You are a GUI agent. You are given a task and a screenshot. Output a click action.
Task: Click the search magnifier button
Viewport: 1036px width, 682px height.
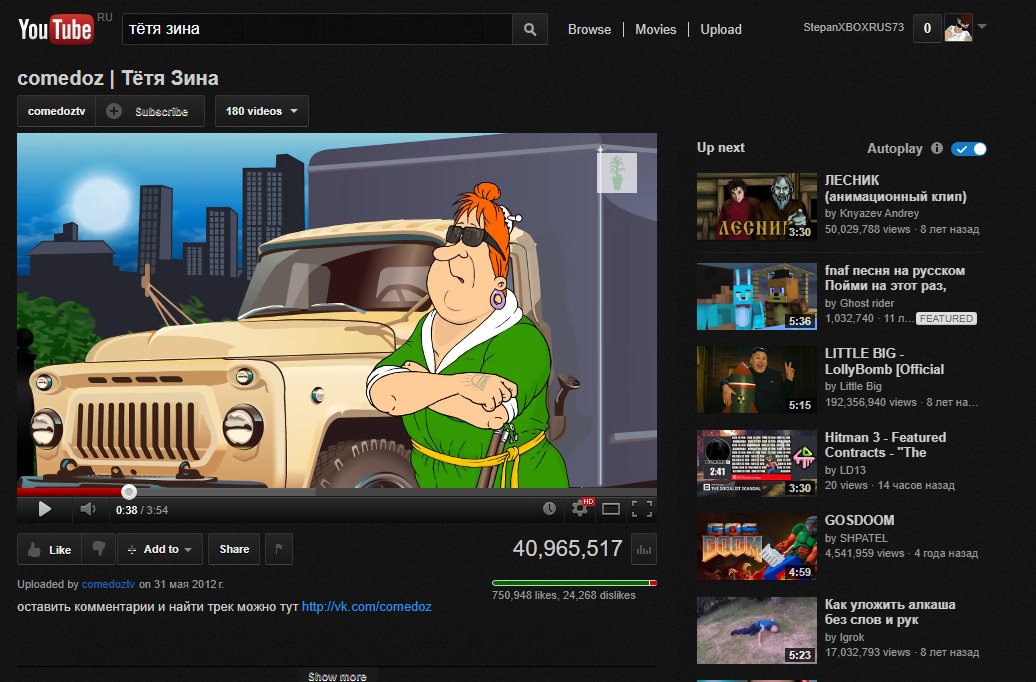(x=530, y=29)
